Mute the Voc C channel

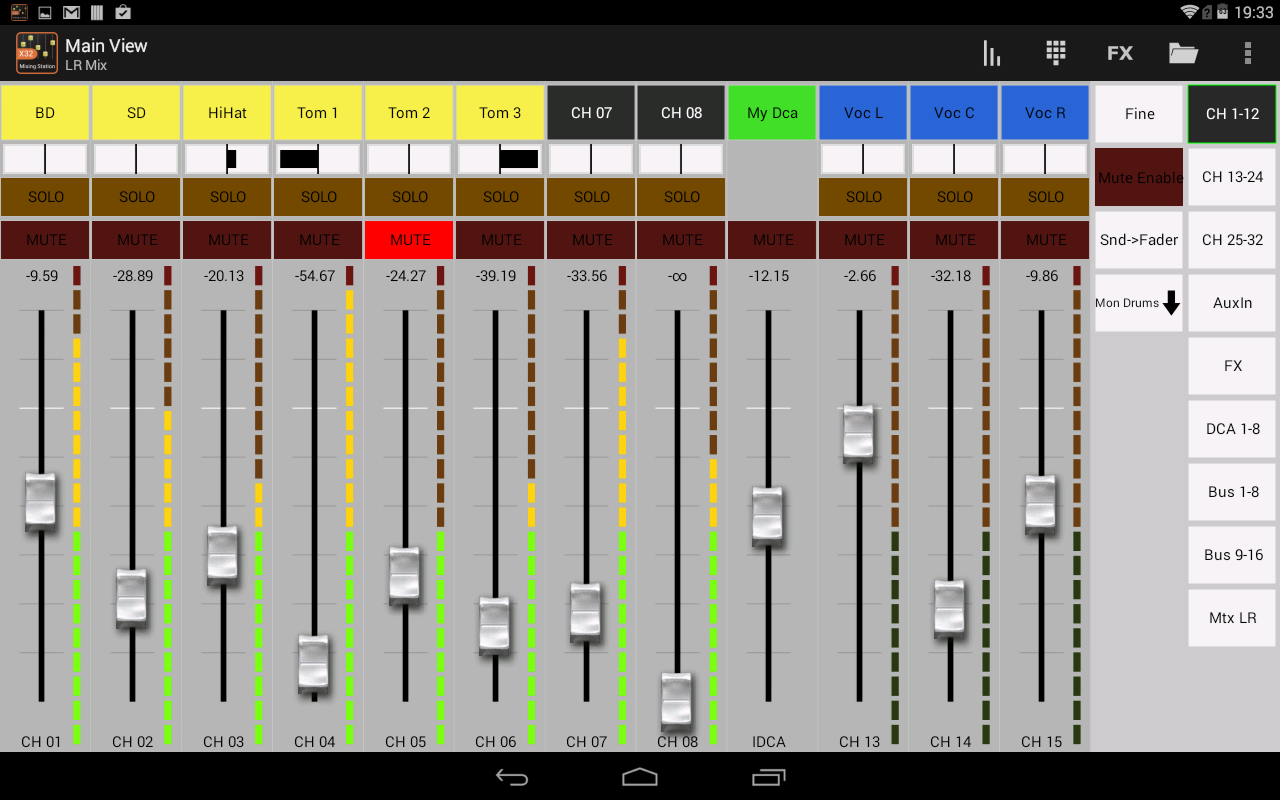click(954, 240)
